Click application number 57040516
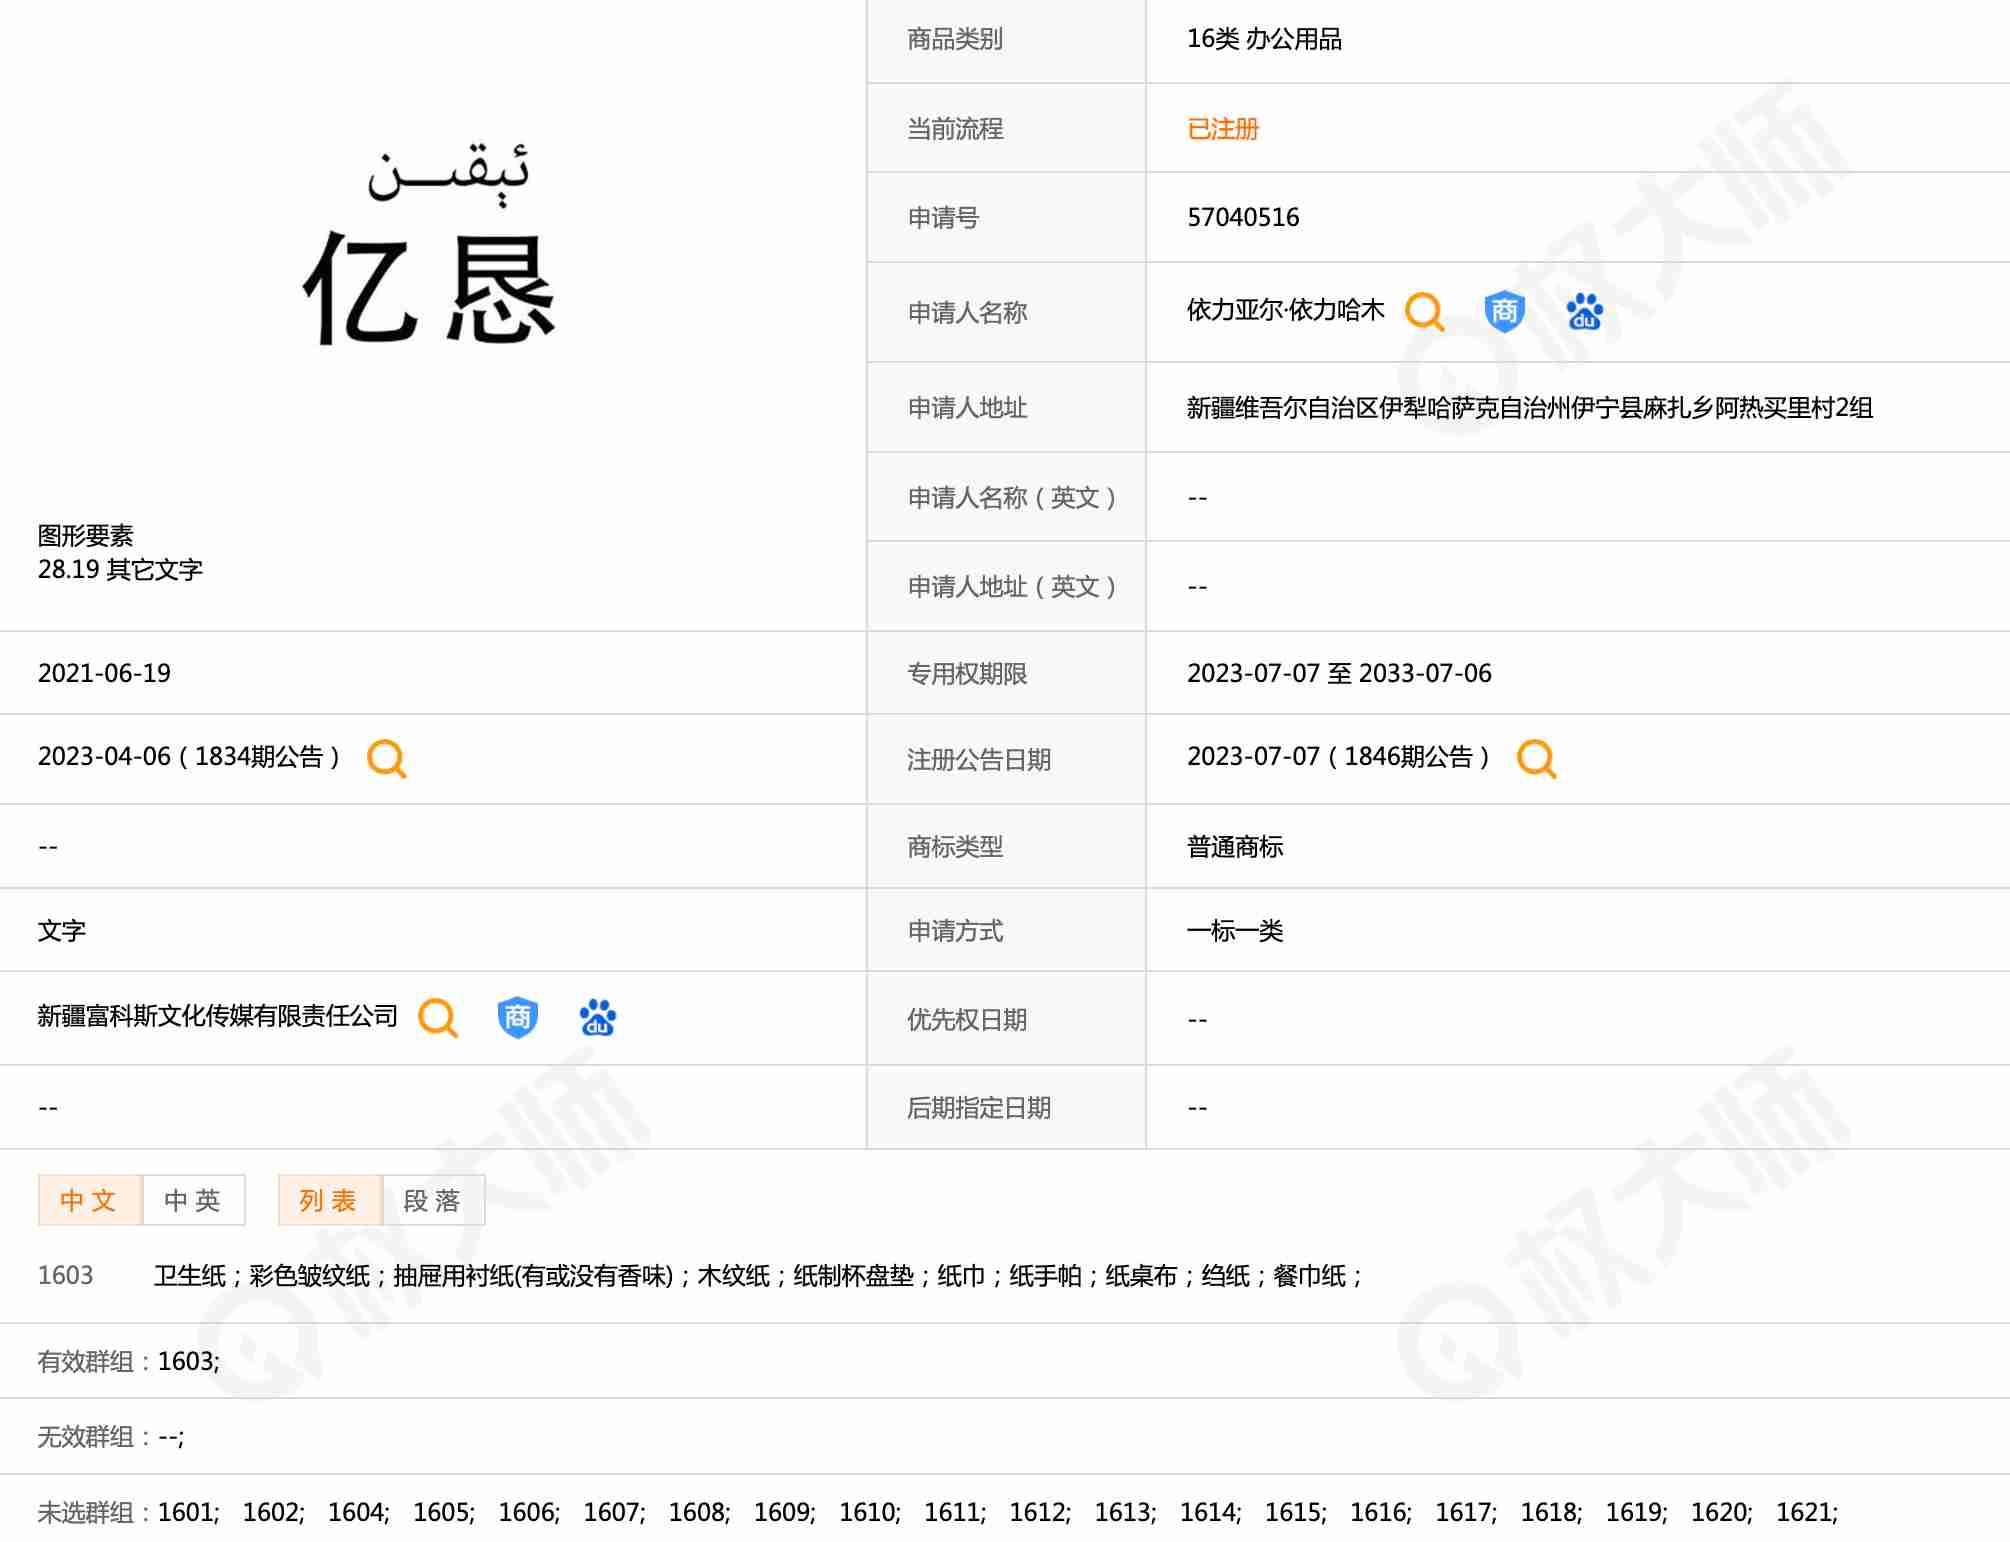 (x=1243, y=218)
